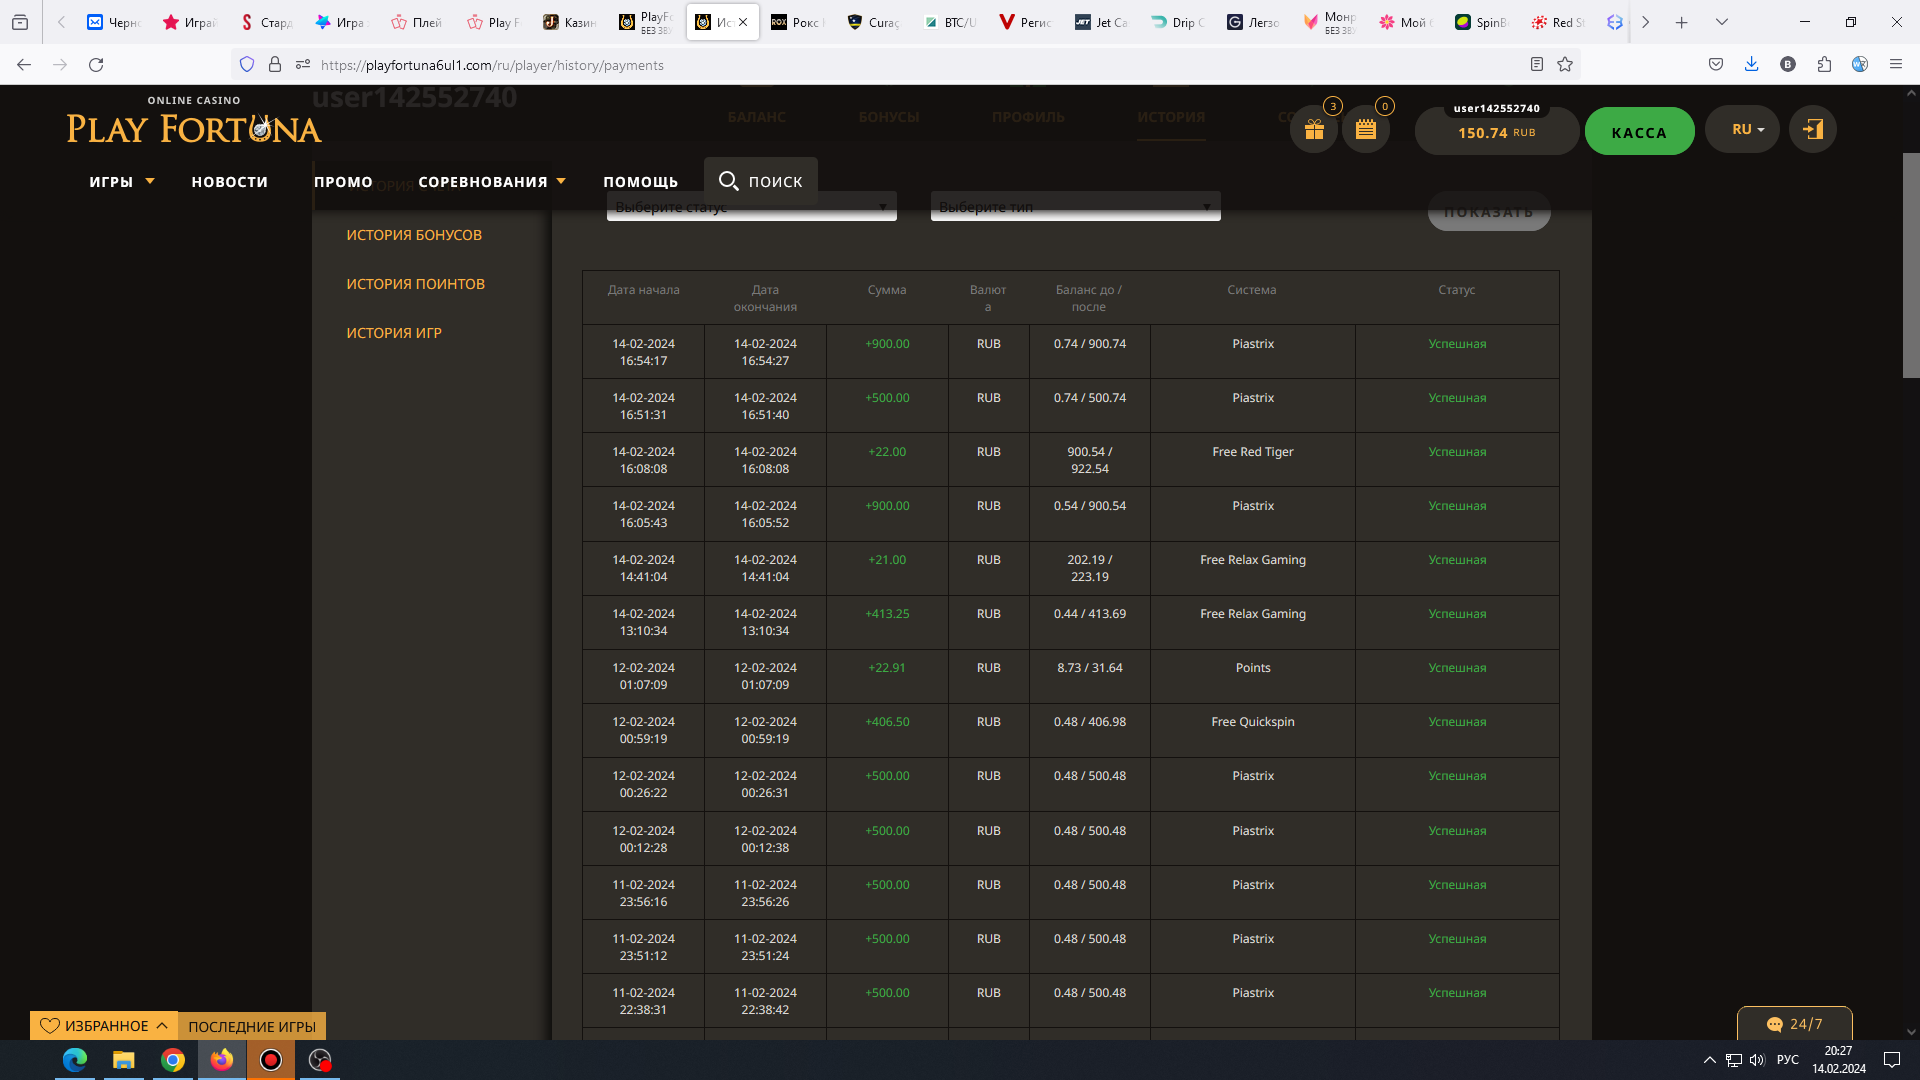This screenshot has width=1920, height=1080.
Task: Open the 24/7 support chat
Action: 1794,1024
